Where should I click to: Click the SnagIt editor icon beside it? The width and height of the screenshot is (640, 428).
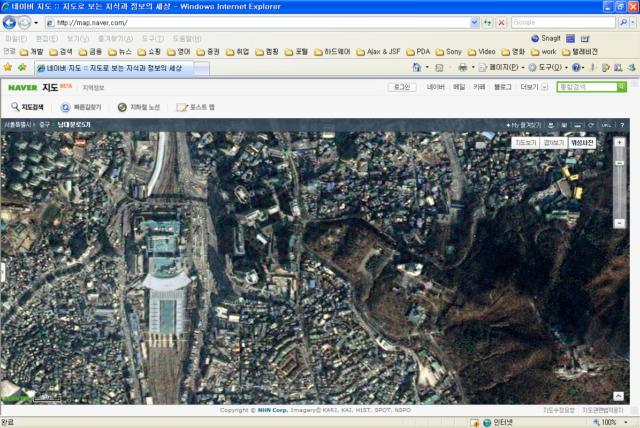pyautogui.click(x=585, y=38)
